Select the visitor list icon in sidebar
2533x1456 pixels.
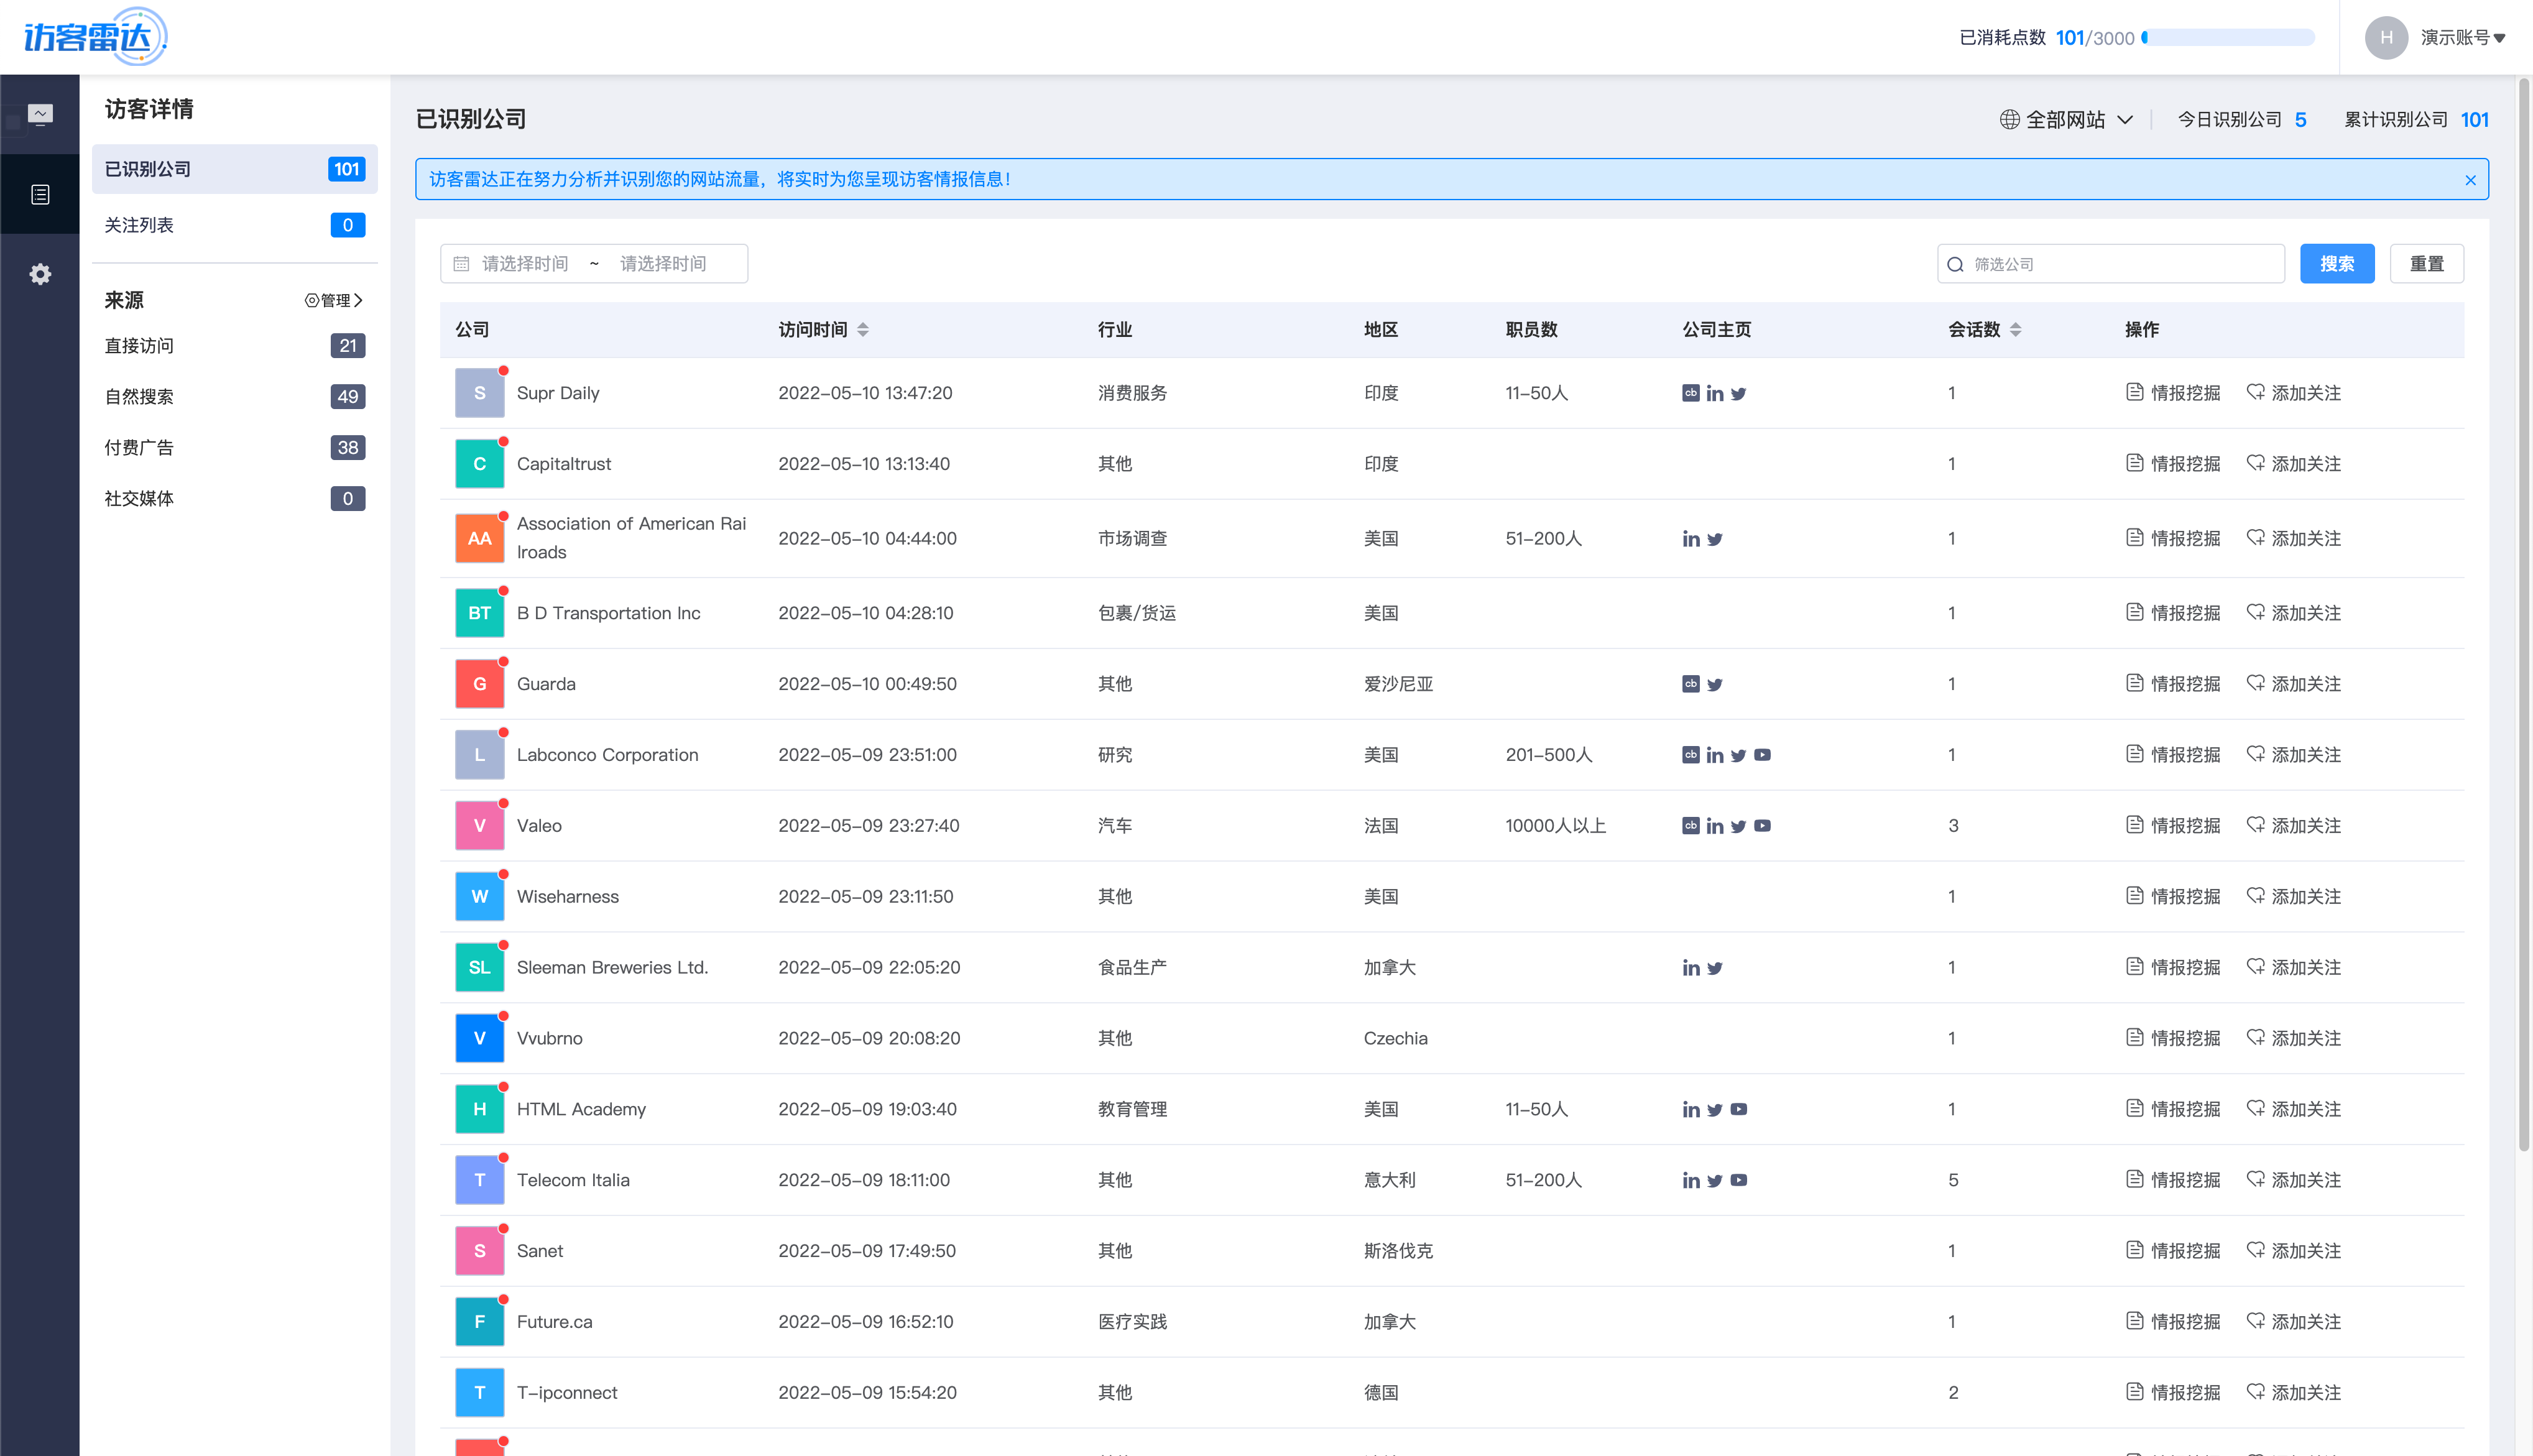click(40, 194)
